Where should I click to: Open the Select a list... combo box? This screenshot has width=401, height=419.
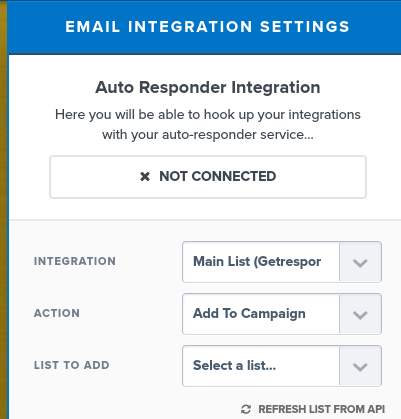tap(282, 366)
